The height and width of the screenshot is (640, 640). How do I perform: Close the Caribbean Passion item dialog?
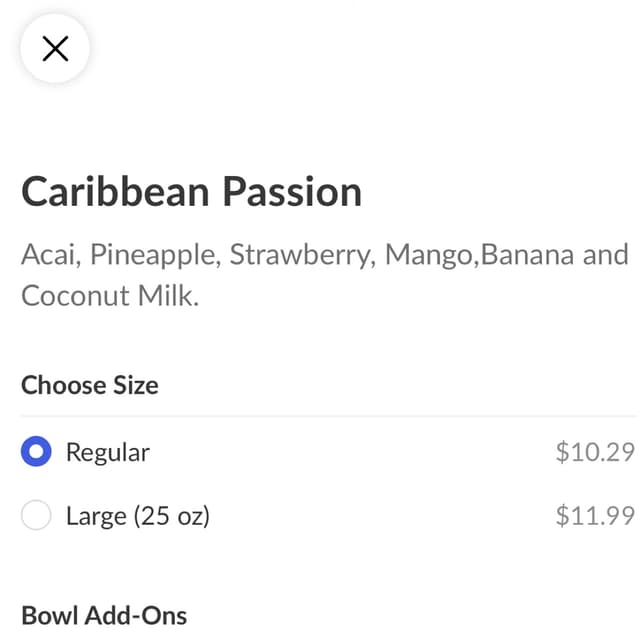pyautogui.click(x=55, y=48)
